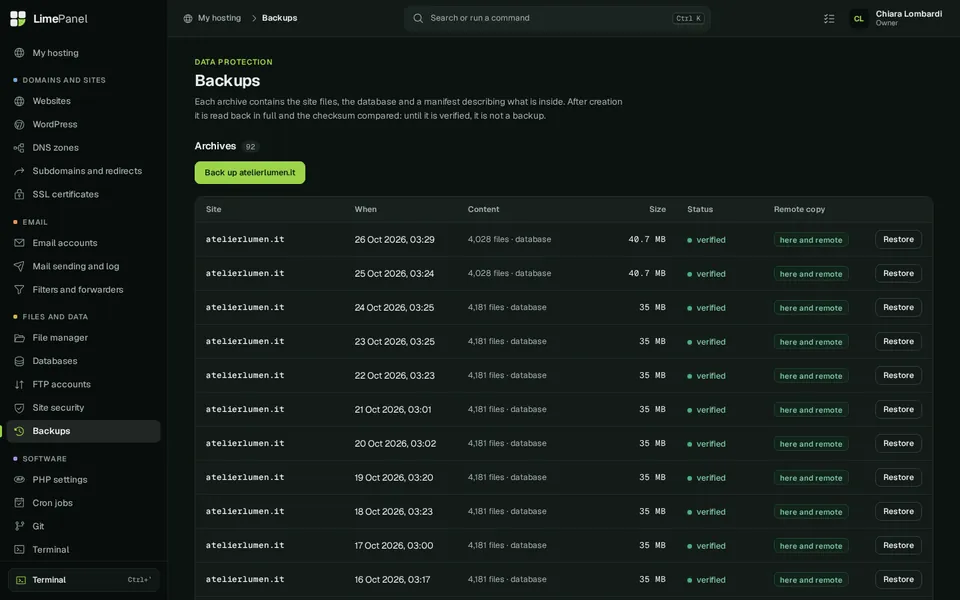Click the Site column header
The image size is (960, 600).
(214, 209)
